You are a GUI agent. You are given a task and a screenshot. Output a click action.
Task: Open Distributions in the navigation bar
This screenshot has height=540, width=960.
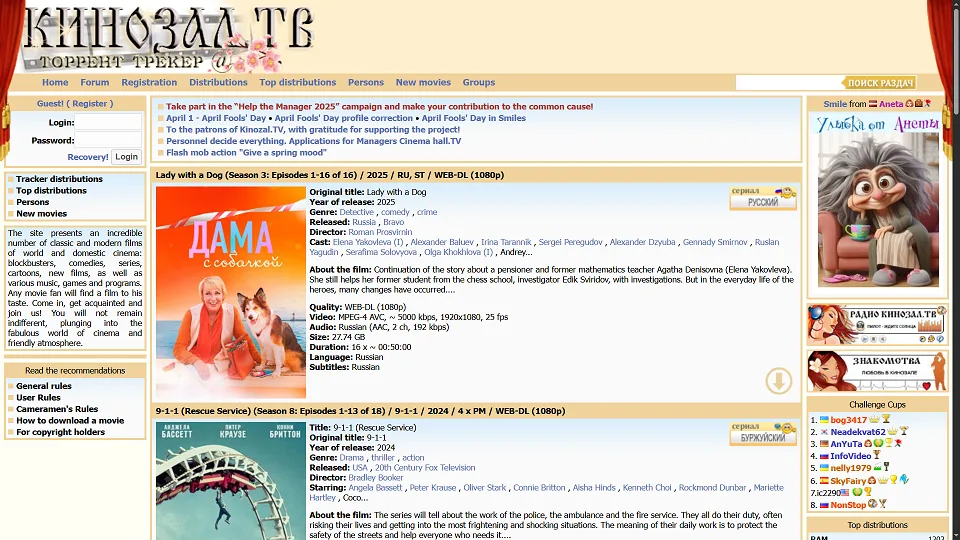click(218, 82)
